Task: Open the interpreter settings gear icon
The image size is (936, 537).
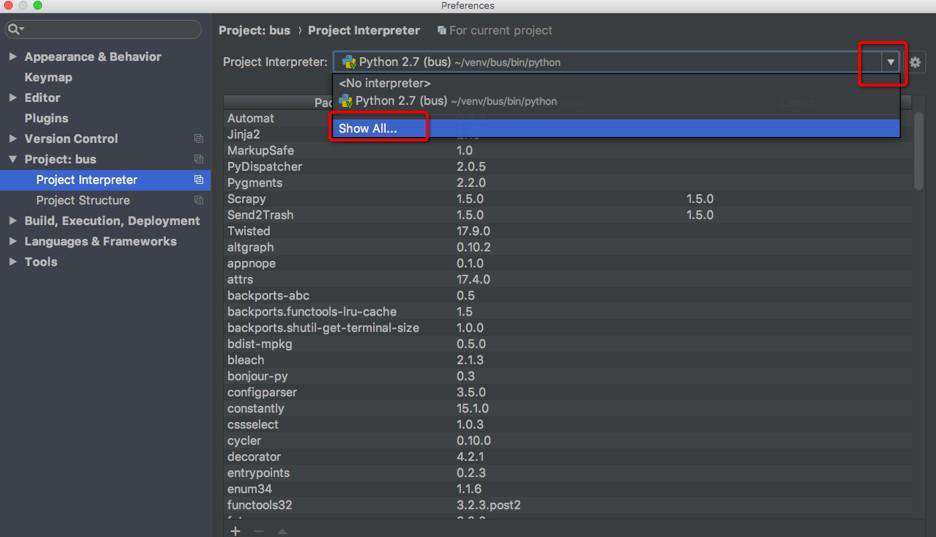Action: pos(915,62)
